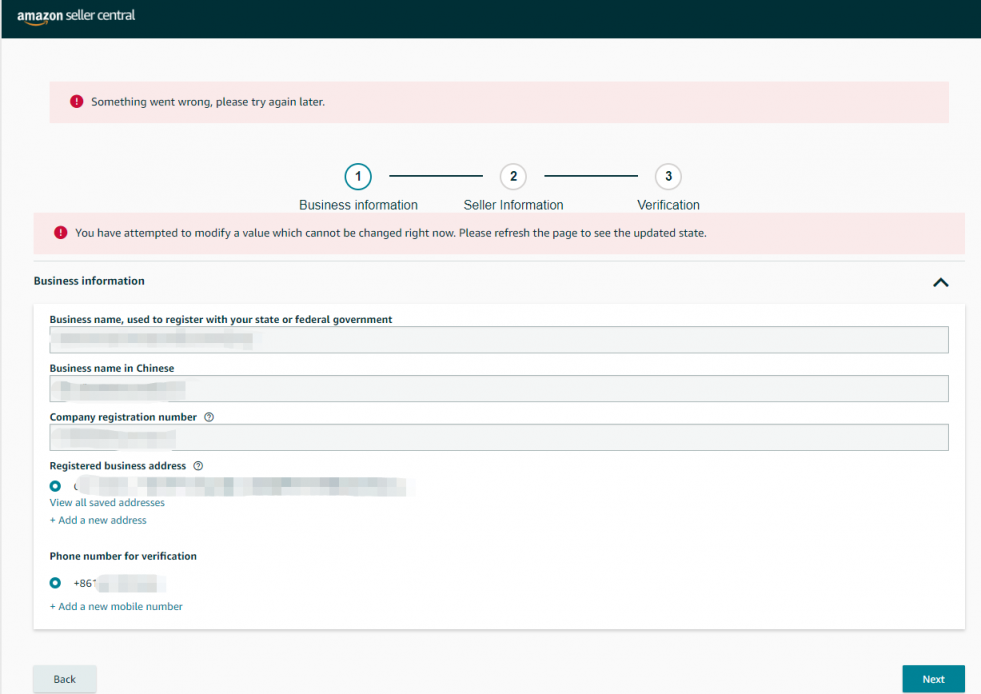
Task: Click Add a new mobile number link
Action: [116, 606]
